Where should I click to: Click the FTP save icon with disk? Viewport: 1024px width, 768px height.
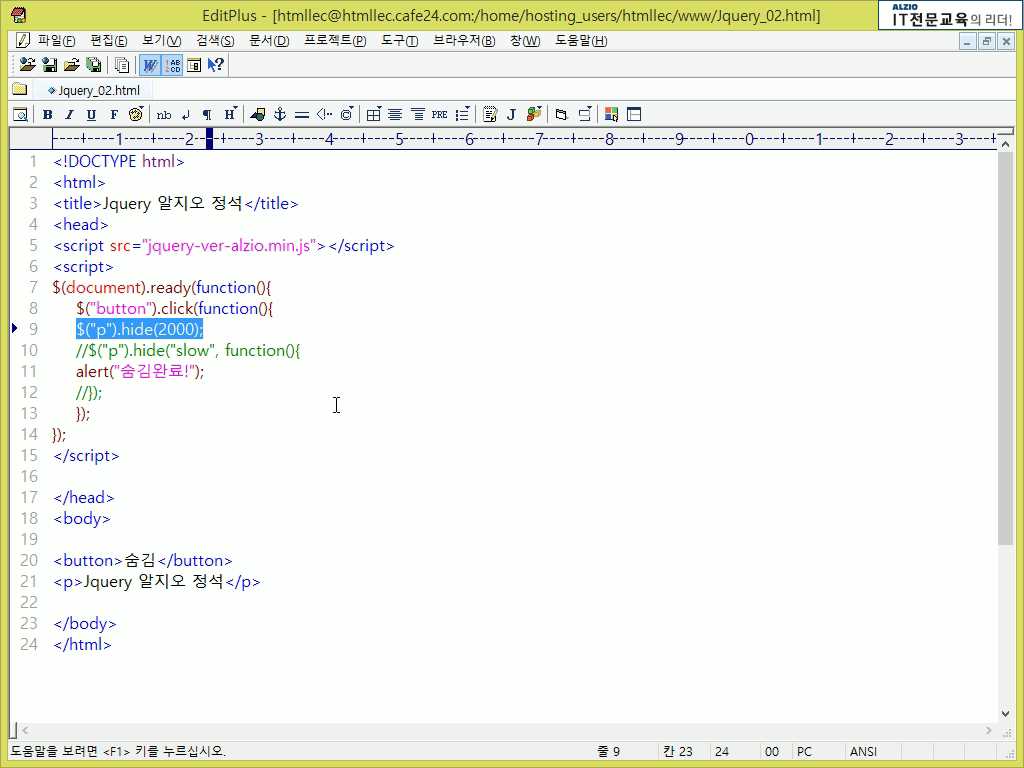tap(50, 65)
